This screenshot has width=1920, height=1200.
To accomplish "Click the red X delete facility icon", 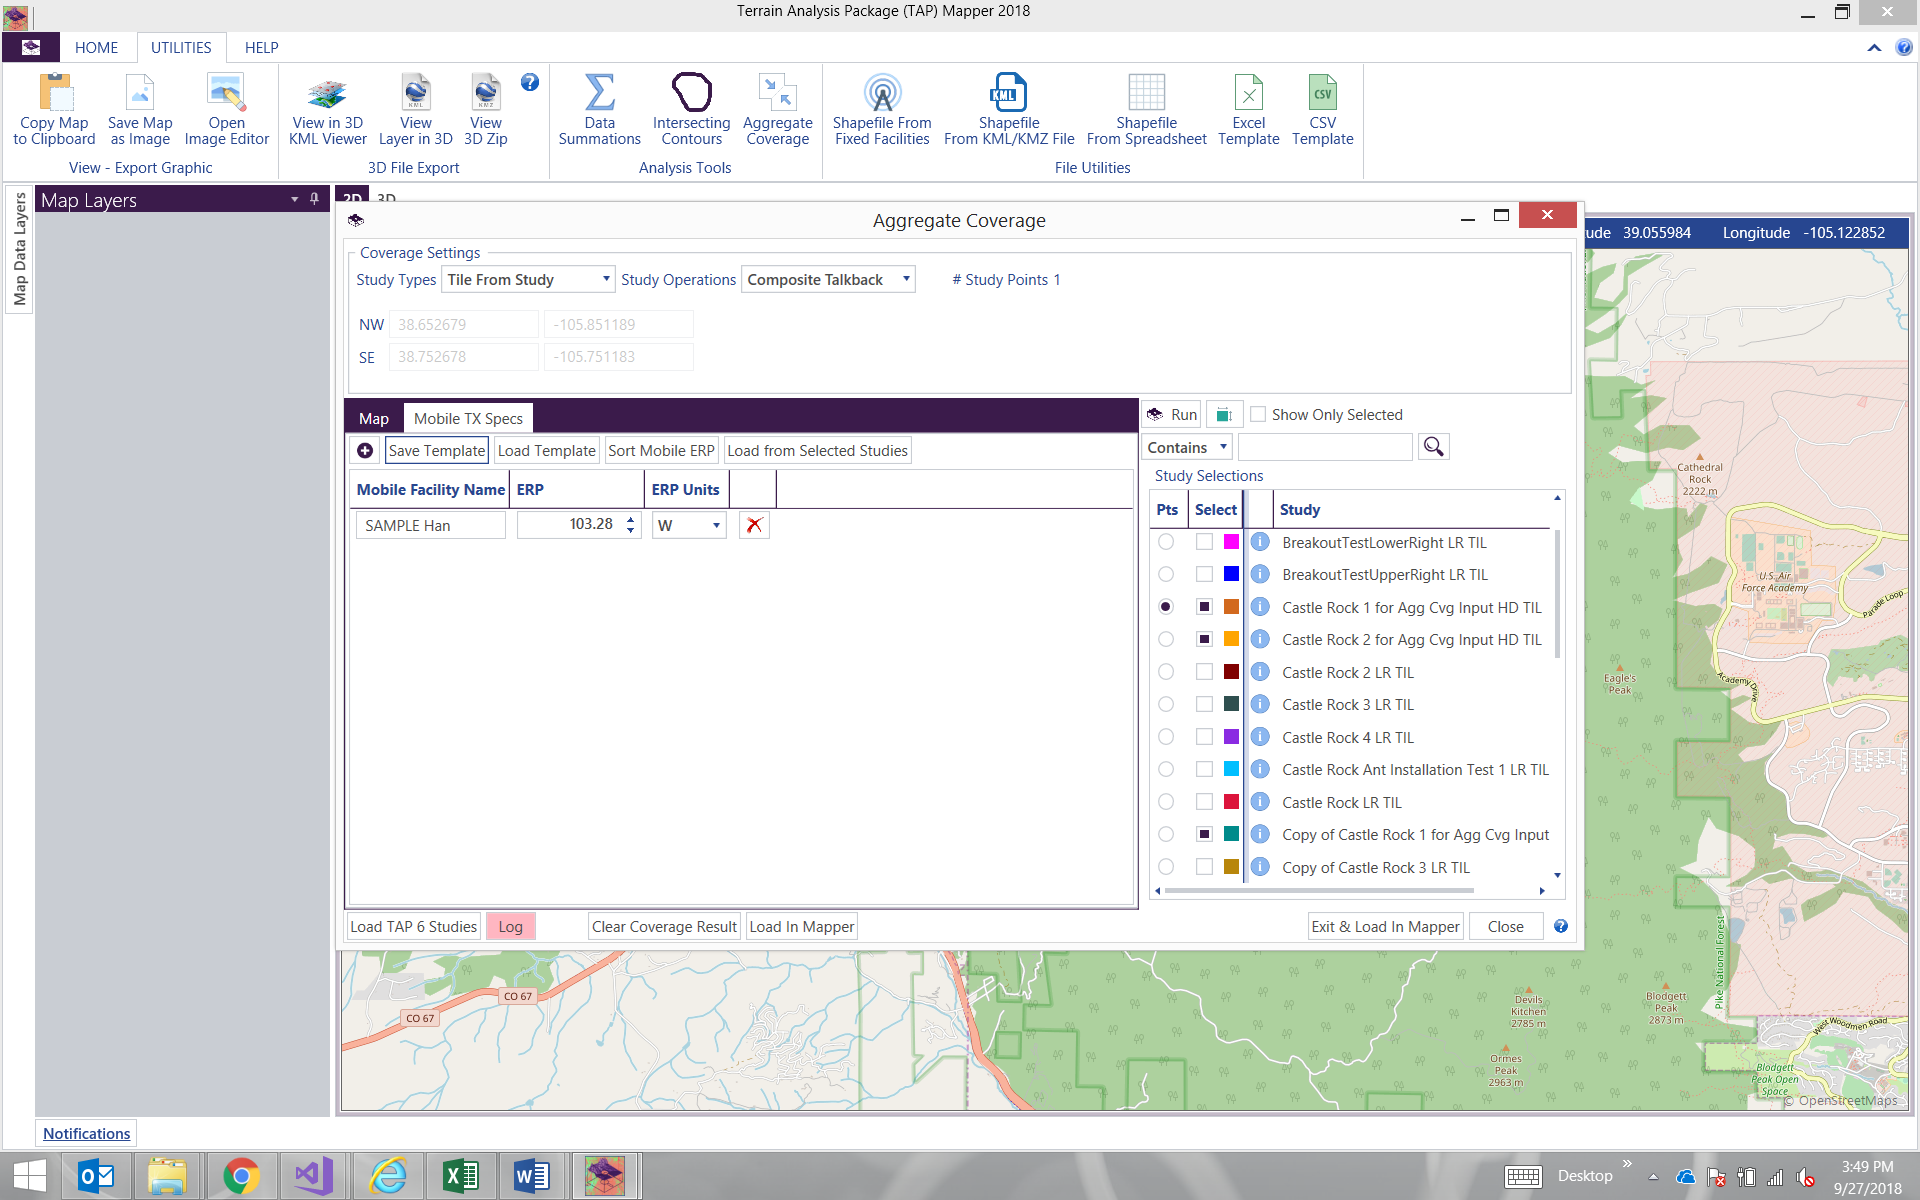I will click(x=754, y=525).
